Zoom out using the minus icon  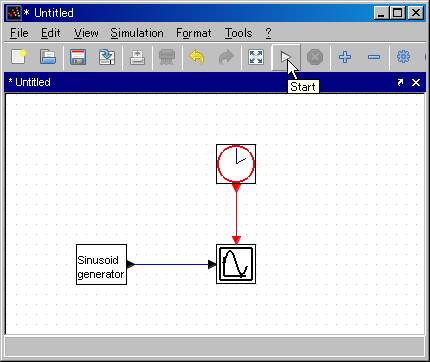pyautogui.click(x=374, y=57)
